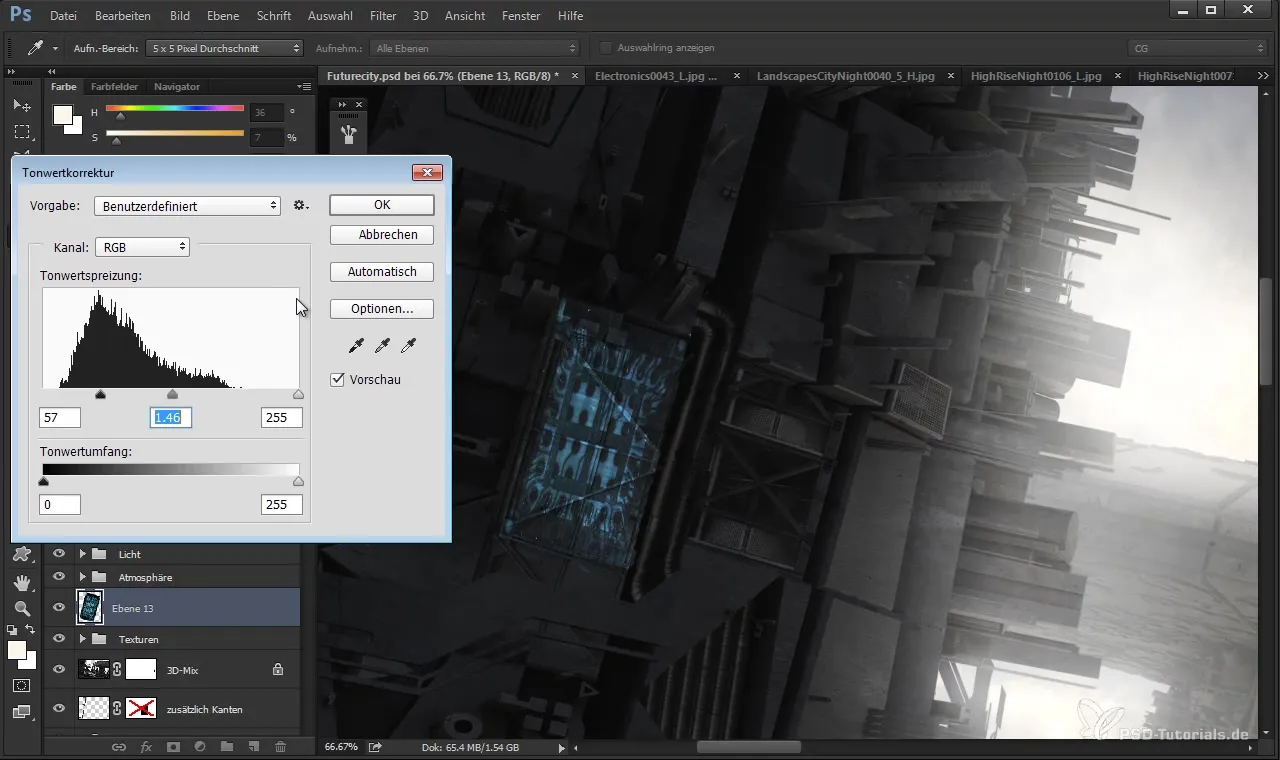Create new adjustment layer icon
Image resolution: width=1280 pixels, height=760 pixels.
pyautogui.click(x=200, y=747)
